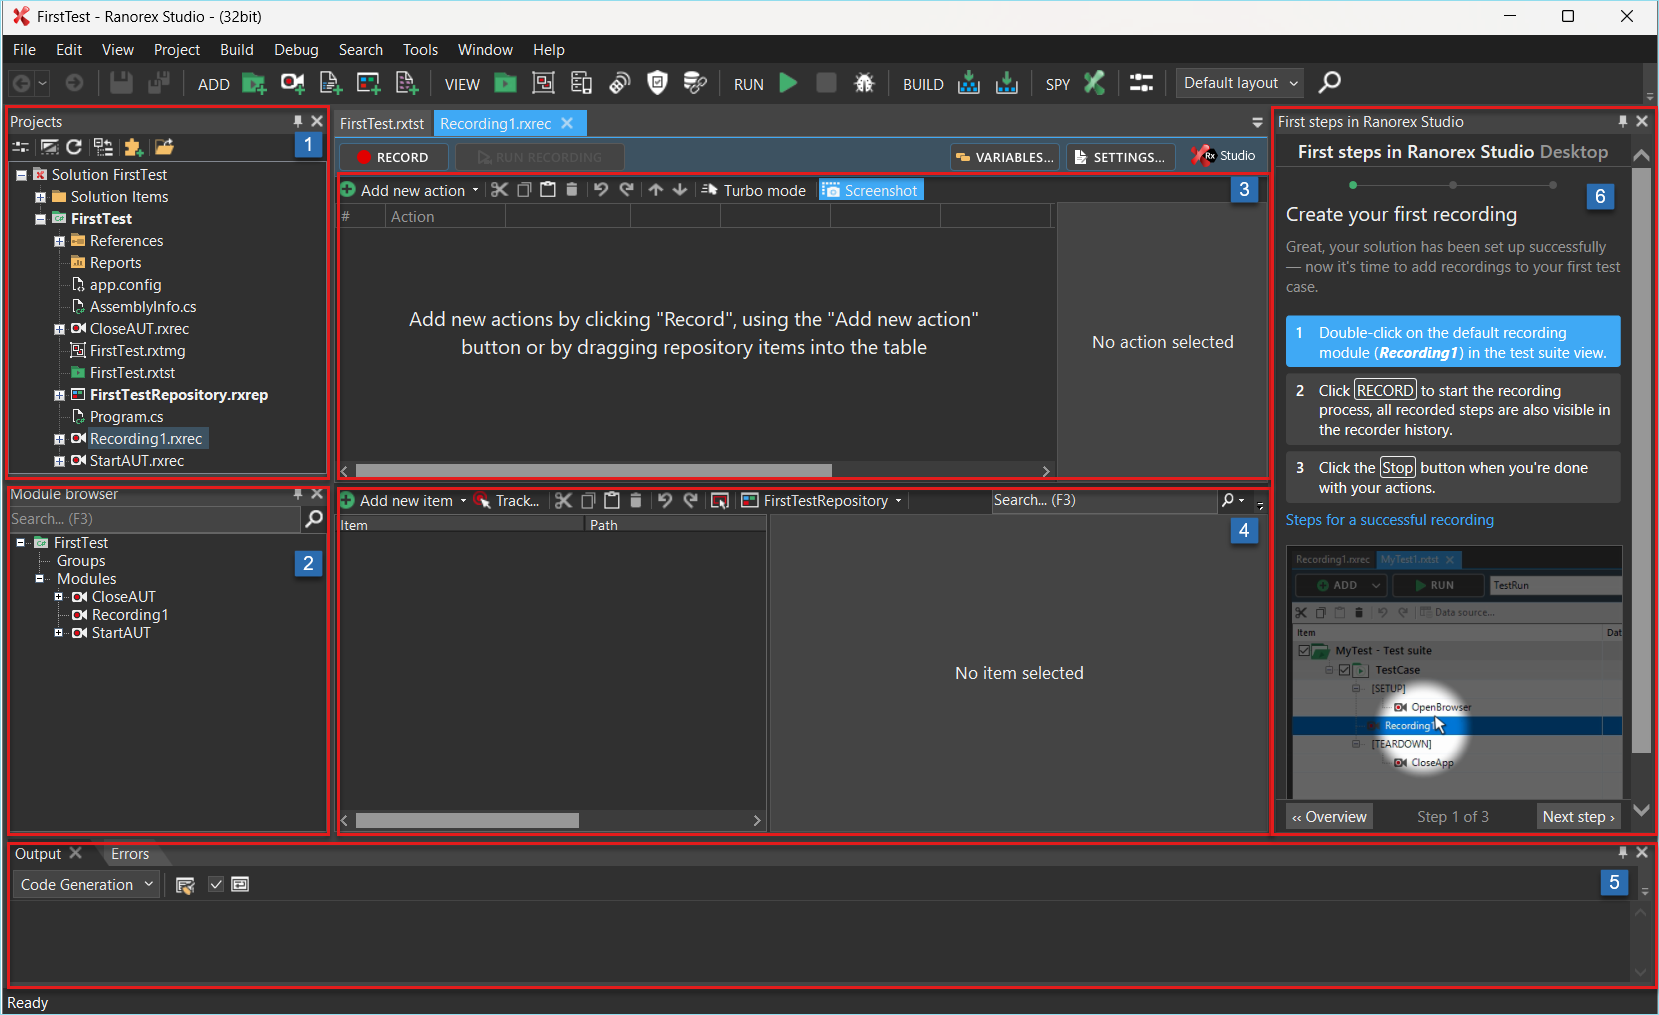Click the SETTINGS... button
Image resolution: width=1659 pixels, height=1015 pixels.
(1119, 157)
